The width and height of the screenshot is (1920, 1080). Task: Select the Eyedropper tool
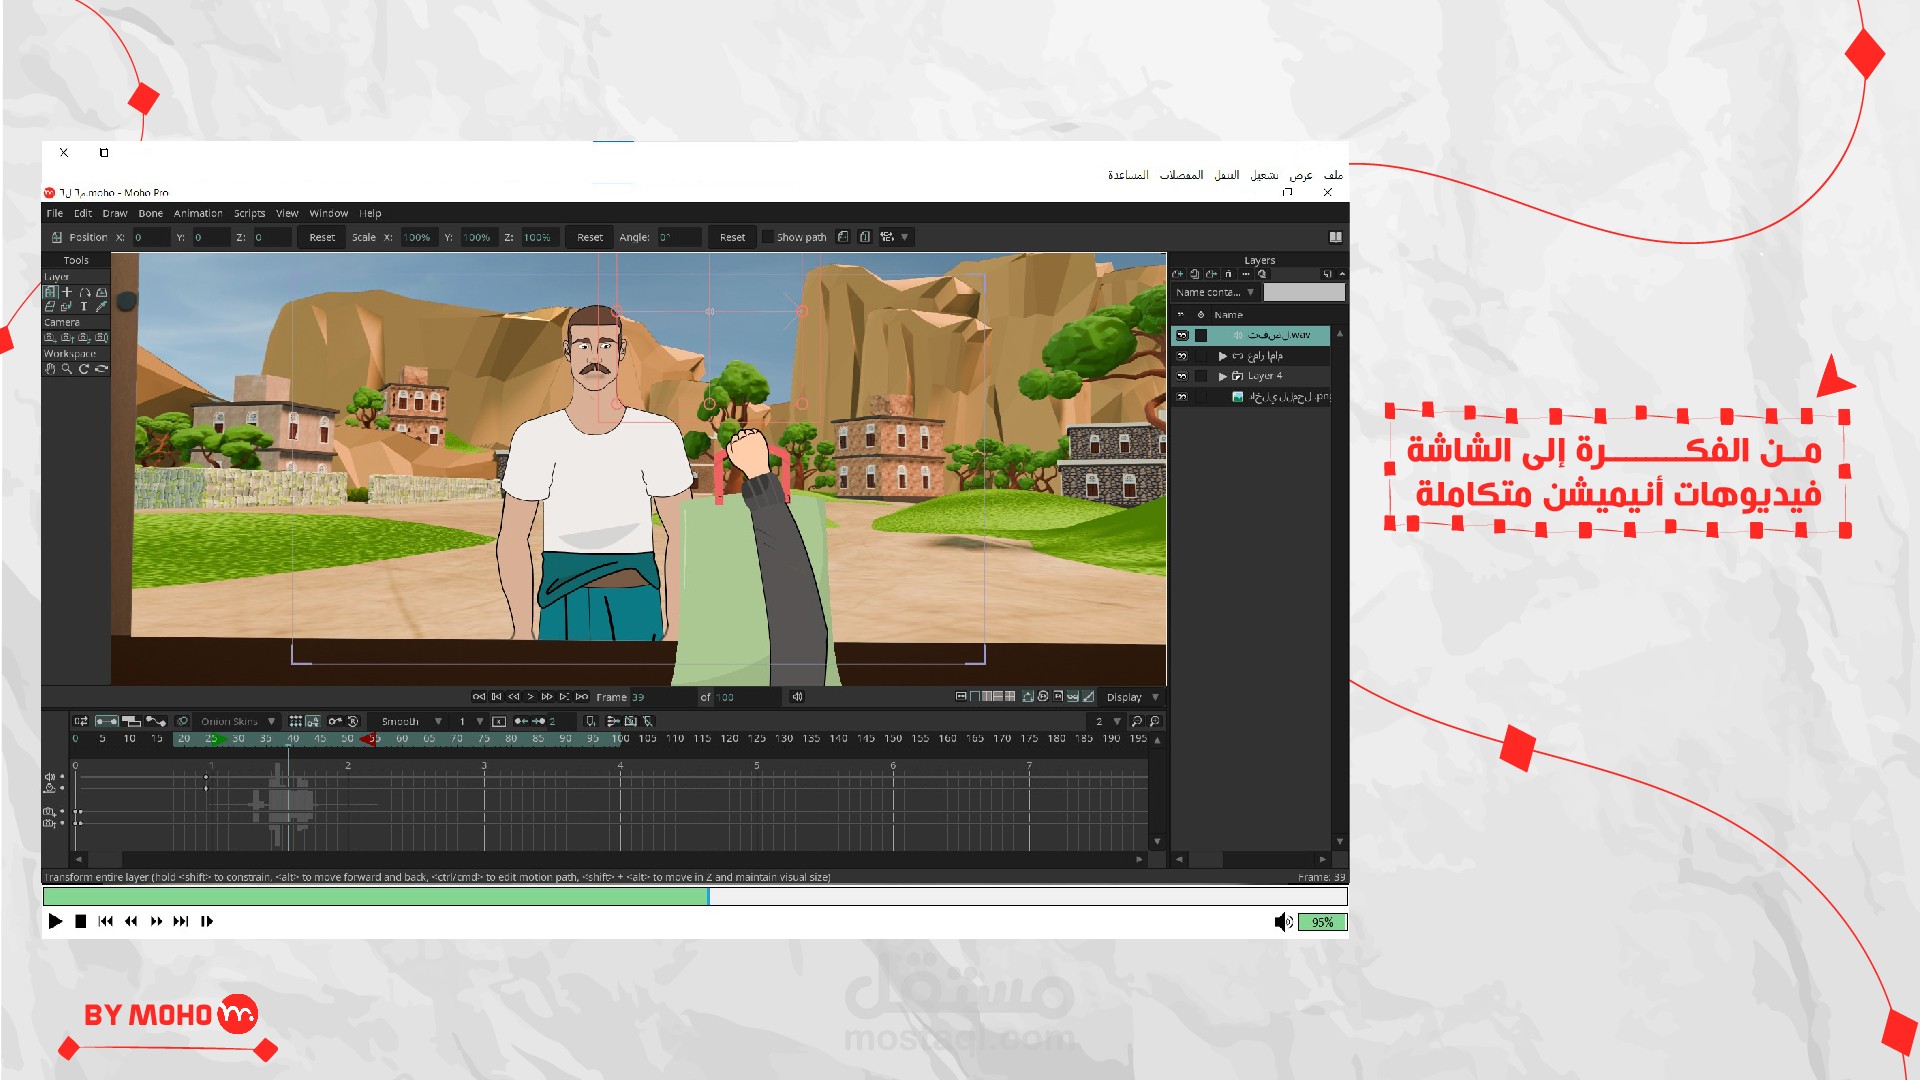(x=101, y=307)
